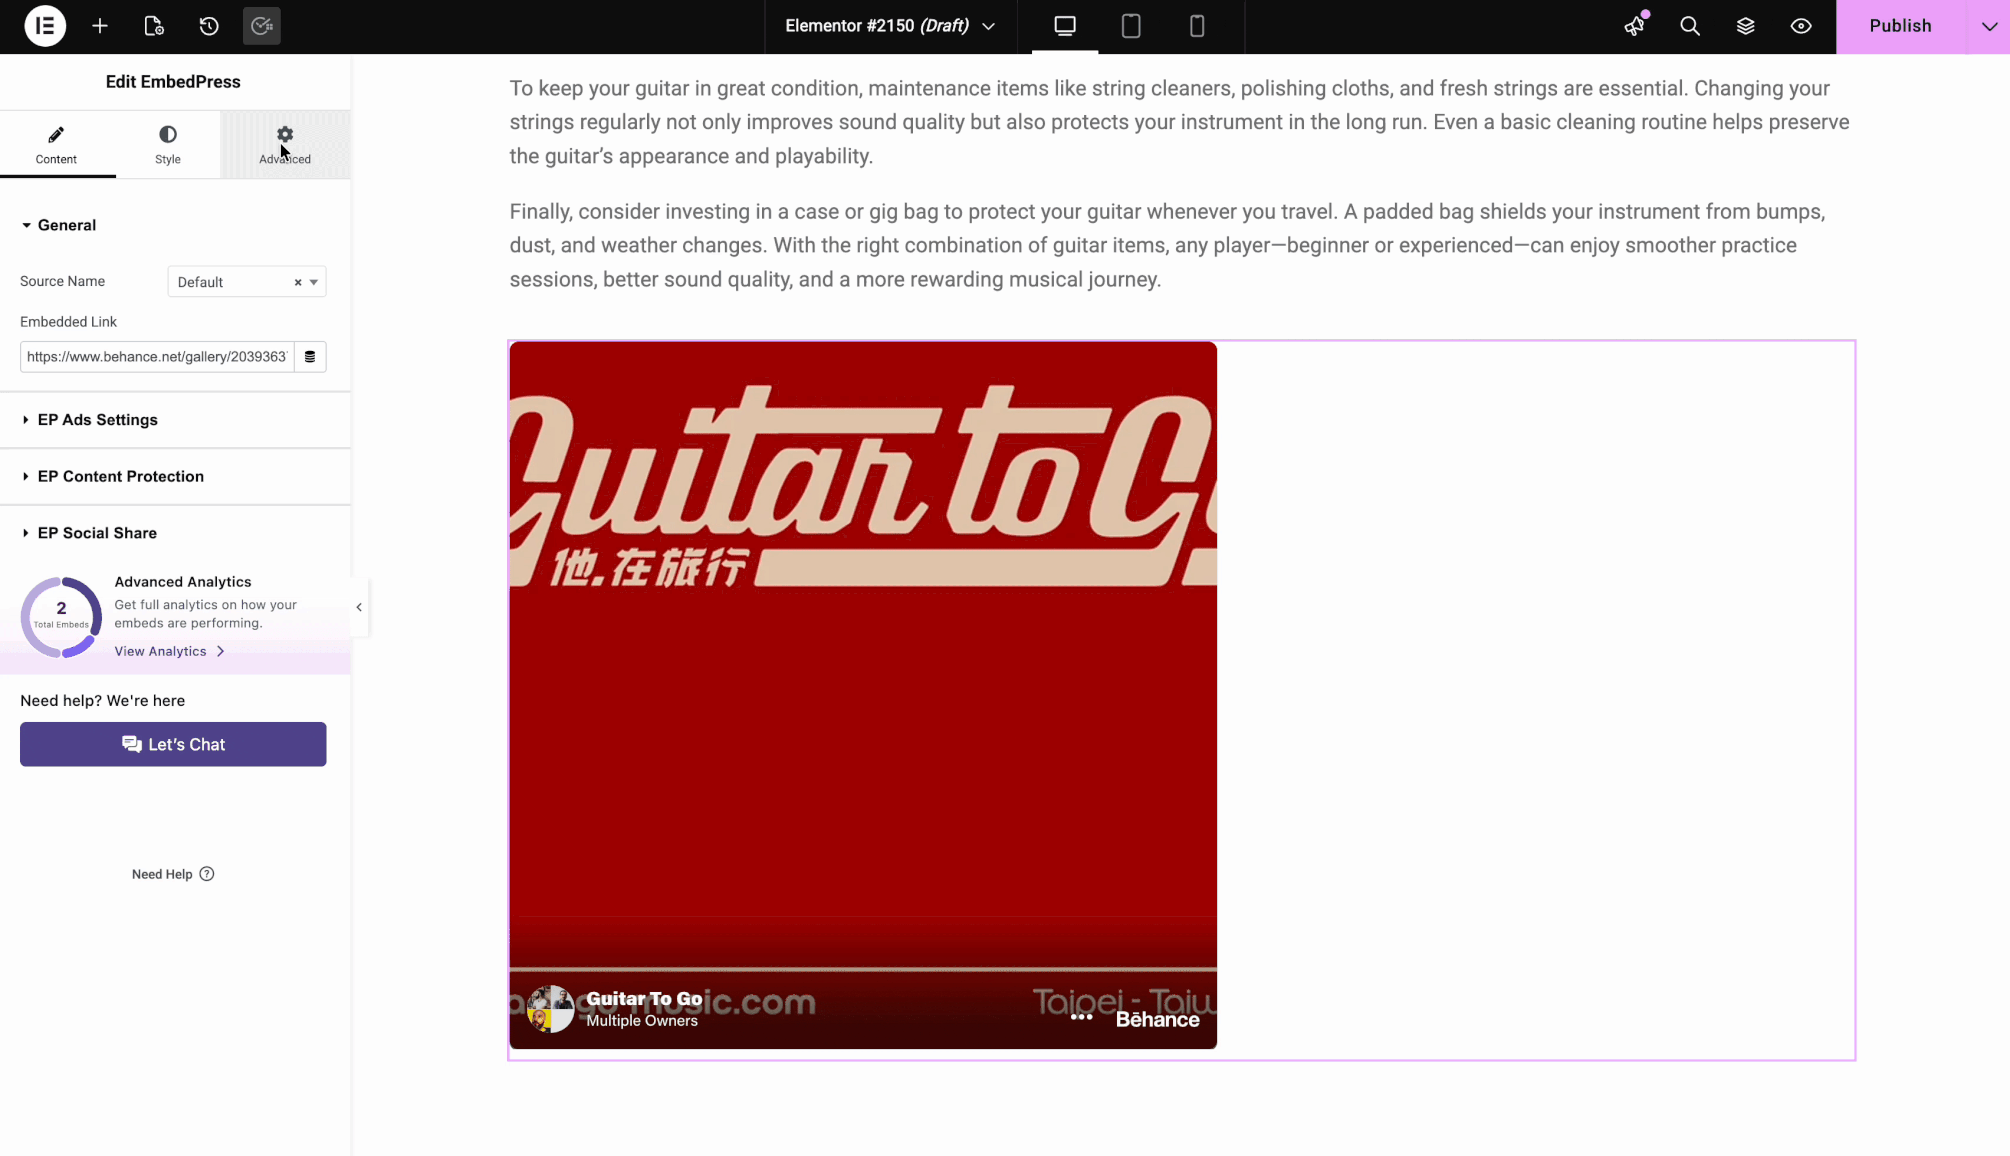The image size is (2010, 1156).
Task: Click the 'Edit EmbedPress' panel title
Action: point(173,82)
